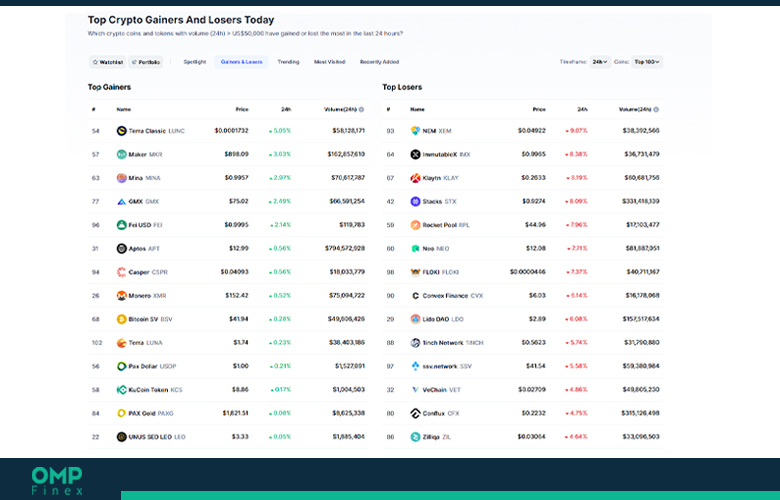Click the Convex Finance CVX icon
Viewport: 780px width, 500px height.
coord(415,296)
